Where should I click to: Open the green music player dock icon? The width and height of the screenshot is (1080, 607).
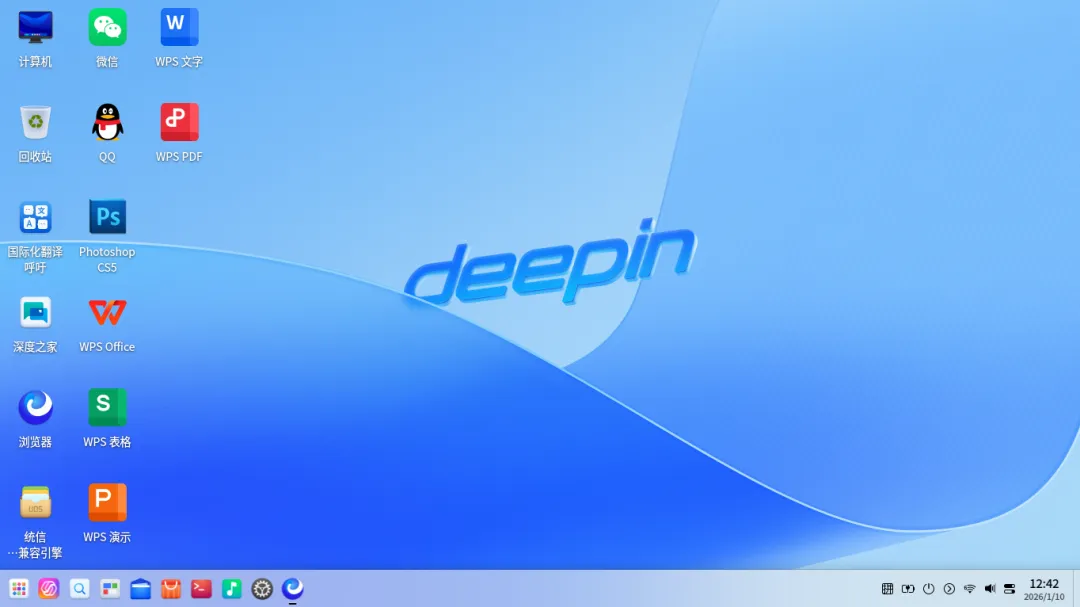click(x=231, y=588)
